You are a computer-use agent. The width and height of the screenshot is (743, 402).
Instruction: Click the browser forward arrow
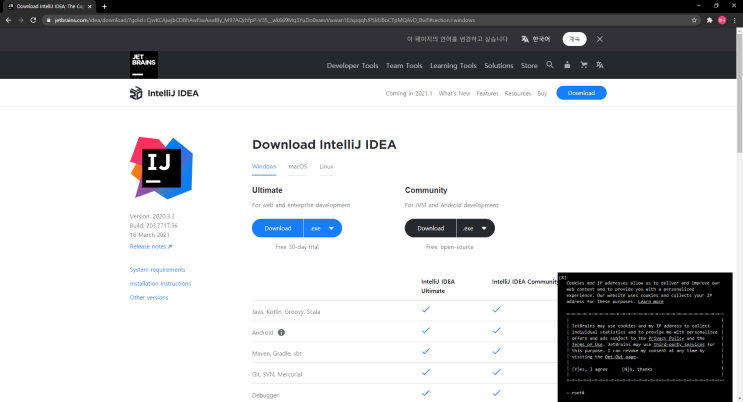tap(20, 20)
